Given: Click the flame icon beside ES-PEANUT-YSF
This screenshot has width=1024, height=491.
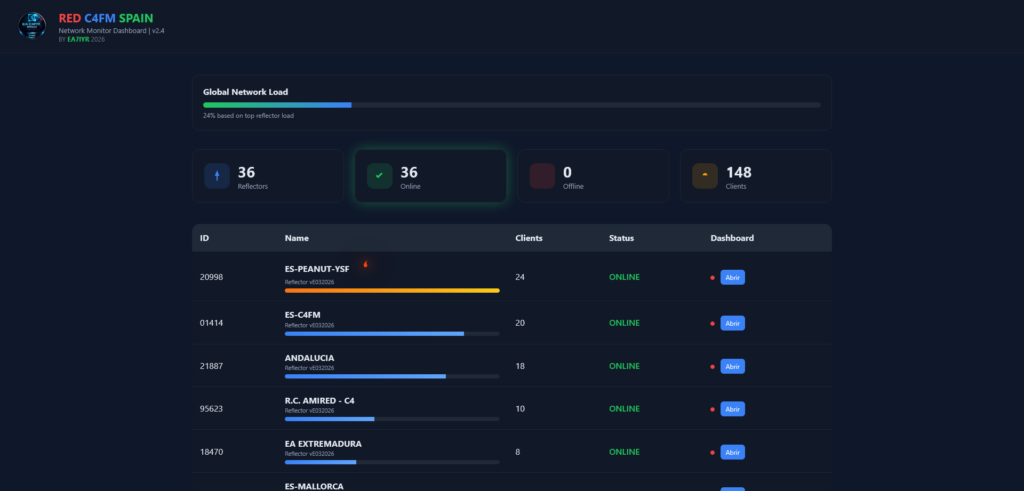Looking at the screenshot, I should pos(366,265).
